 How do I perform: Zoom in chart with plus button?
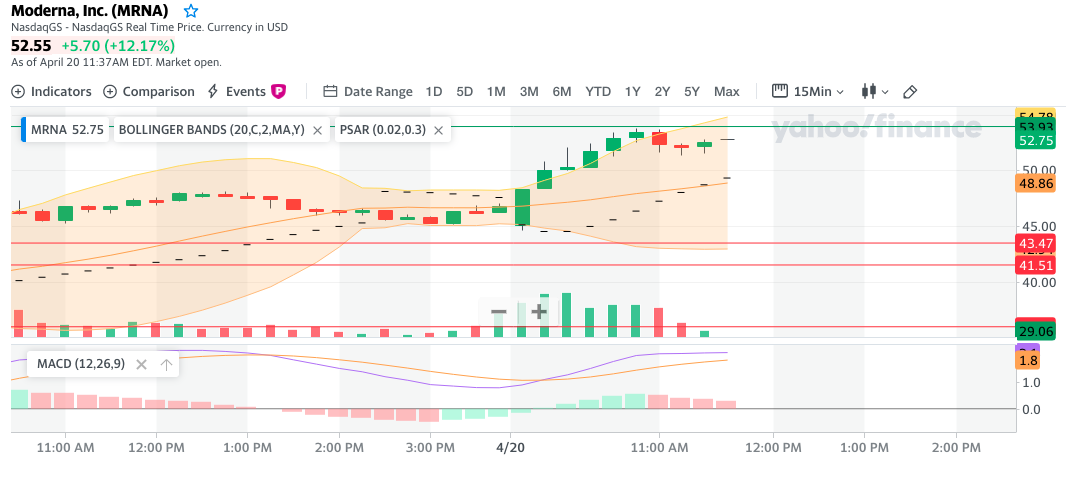click(x=539, y=311)
